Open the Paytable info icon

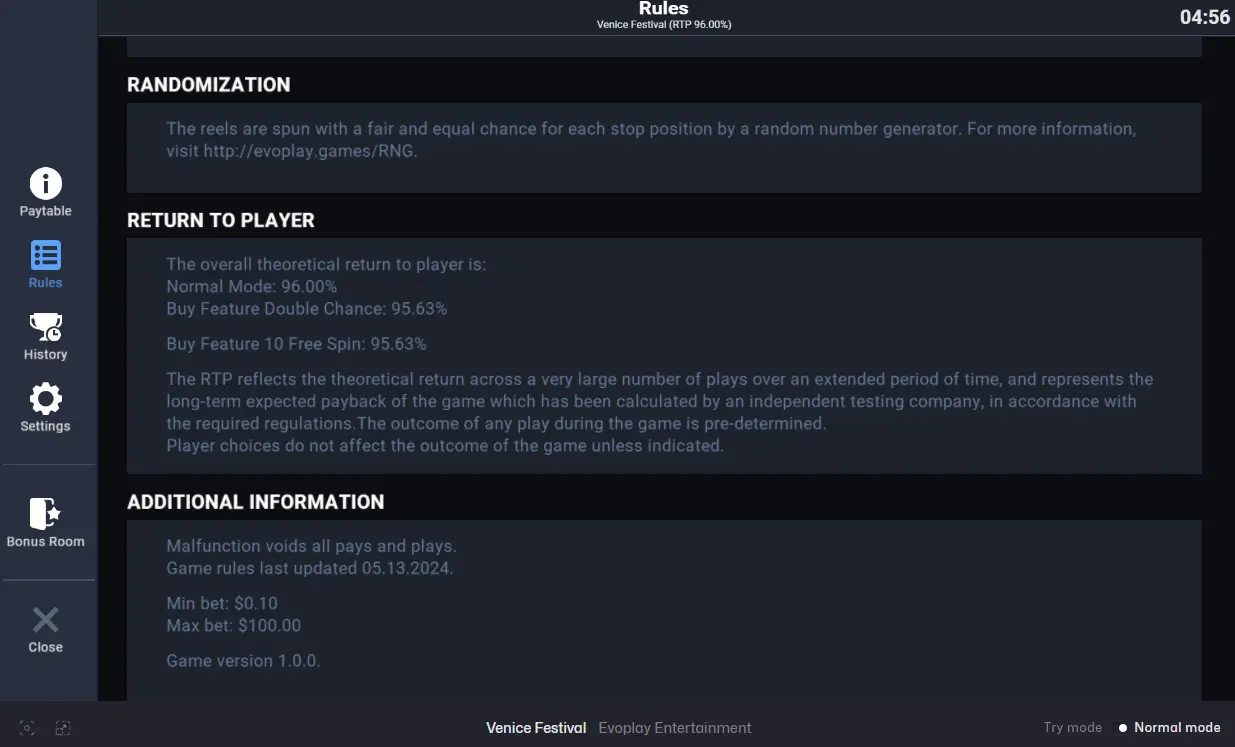click(45, 184)
